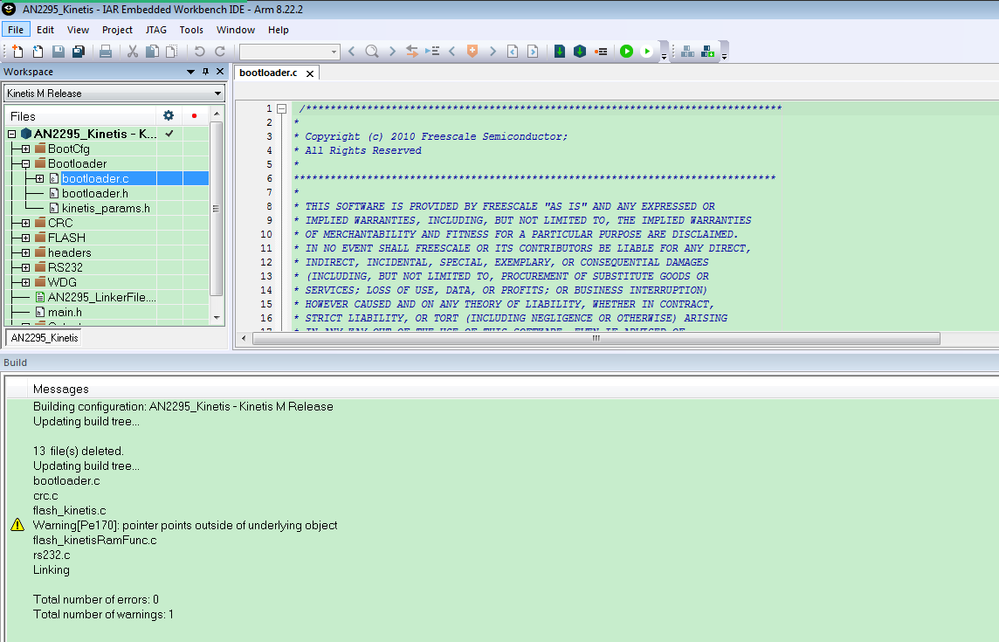Click the Find Previous arrow icon
Image resolution: width=999 pixels, height=642 pixels.
point(352,52)
